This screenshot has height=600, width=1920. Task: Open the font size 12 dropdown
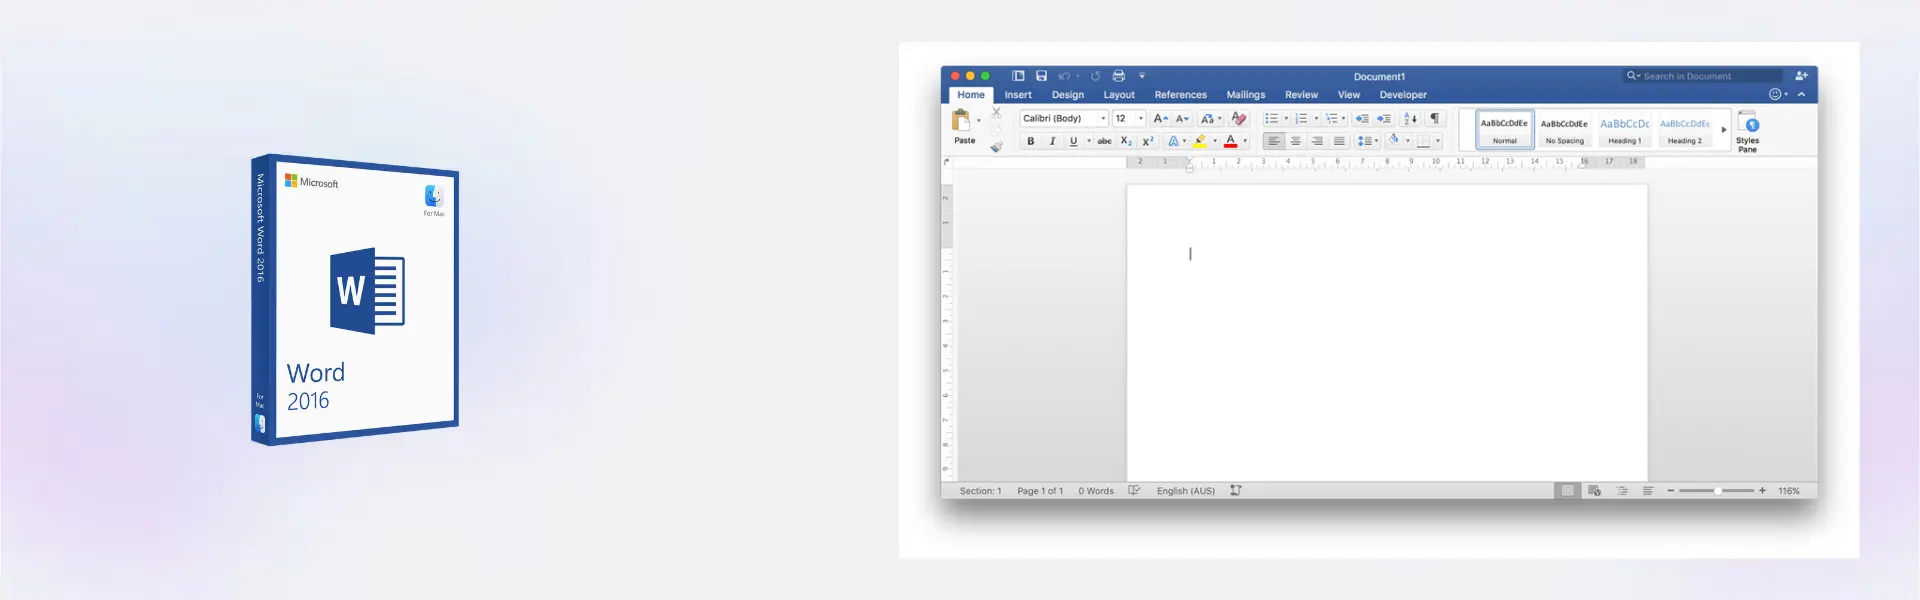(x=1141, y=118)
